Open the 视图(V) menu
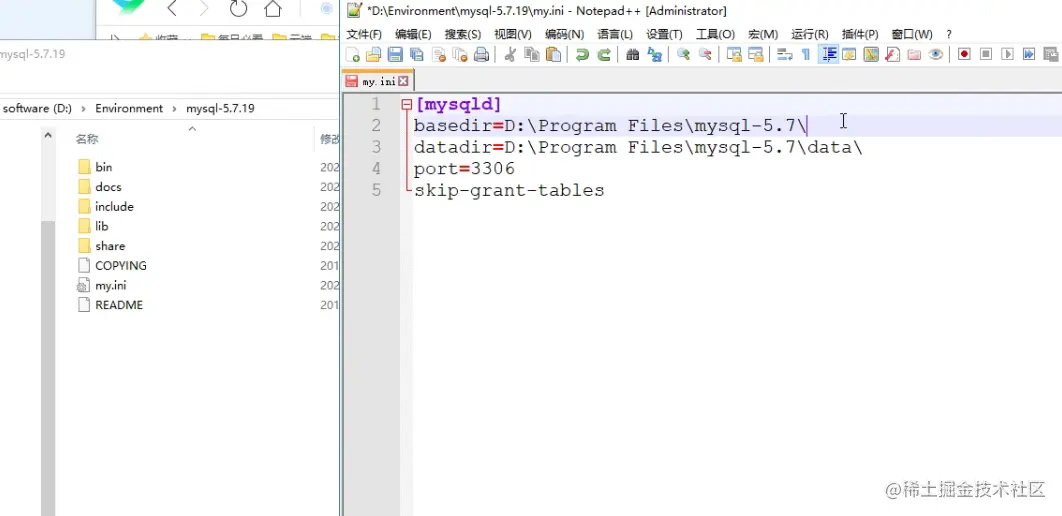 [513, 35]
